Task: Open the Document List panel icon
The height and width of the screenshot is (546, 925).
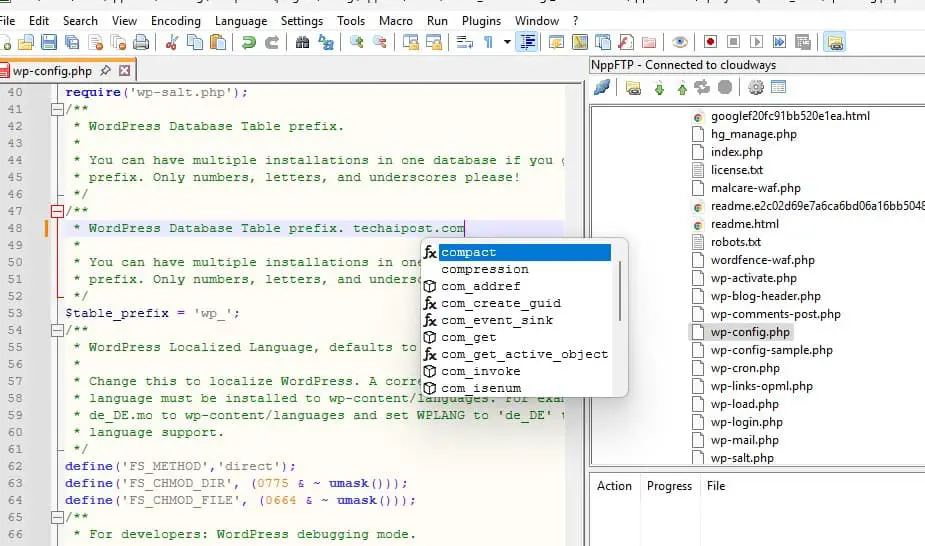Action: (603, 42)
